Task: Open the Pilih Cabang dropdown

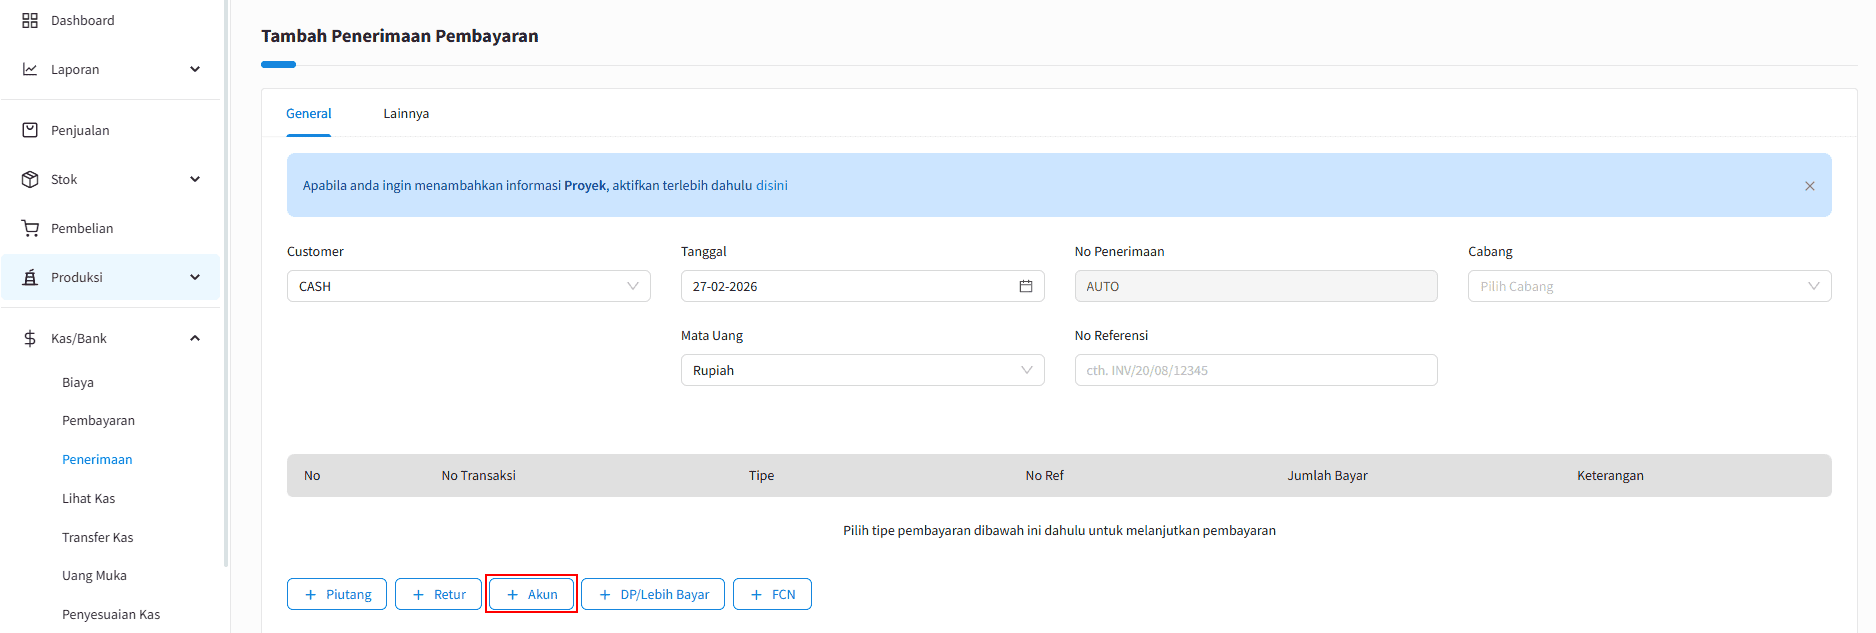Action: click(x=1648, y=286)
